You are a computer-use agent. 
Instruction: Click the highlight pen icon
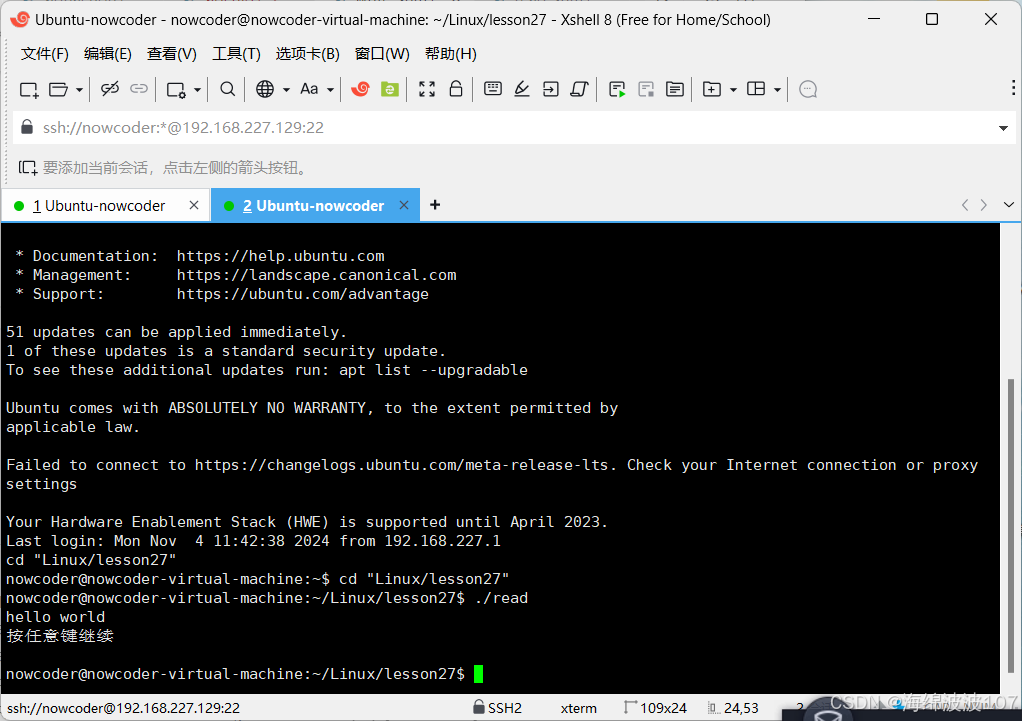point(521,89)
